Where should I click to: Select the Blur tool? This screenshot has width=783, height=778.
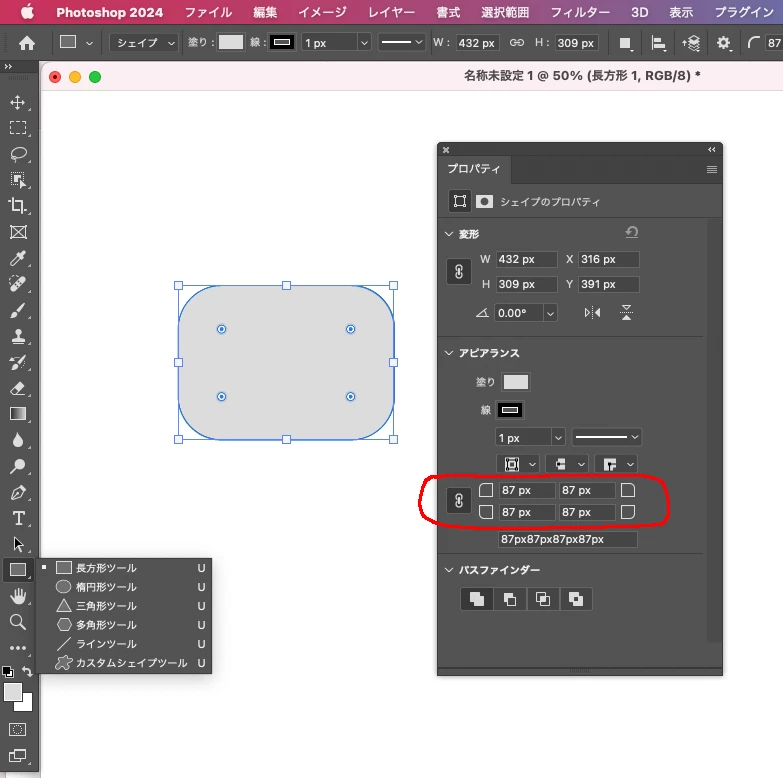[x=18, y=440]
